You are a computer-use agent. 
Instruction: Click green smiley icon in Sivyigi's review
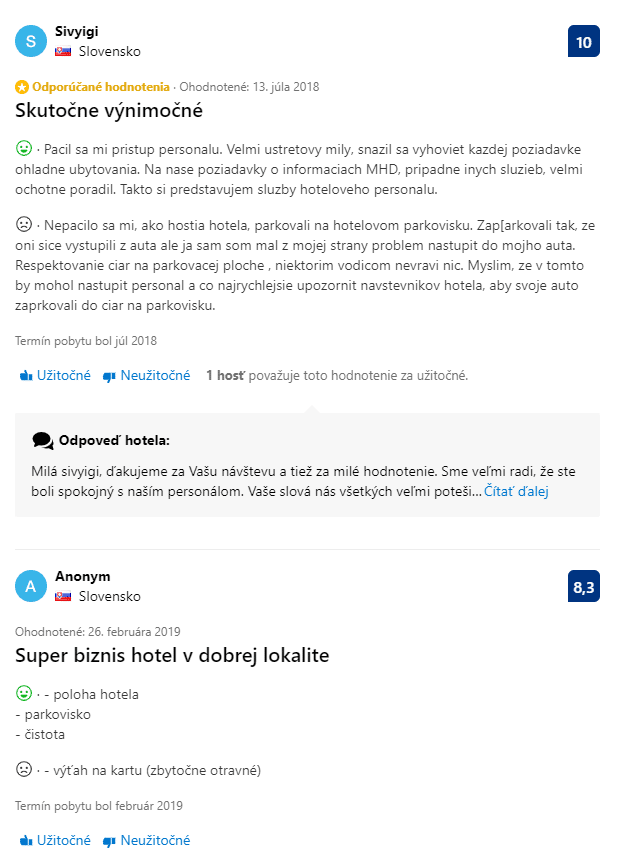pyautogui.click(x=24, y=148)
